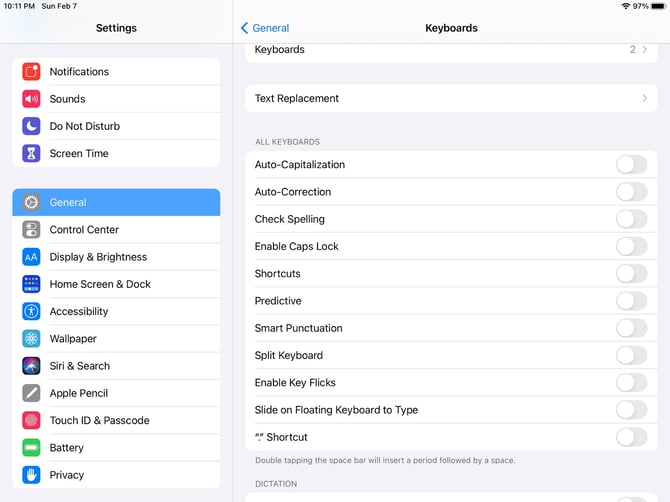Enable the Auto-Capitalization switch
Screen dimensions: 670x502
[x=631, y=165]
